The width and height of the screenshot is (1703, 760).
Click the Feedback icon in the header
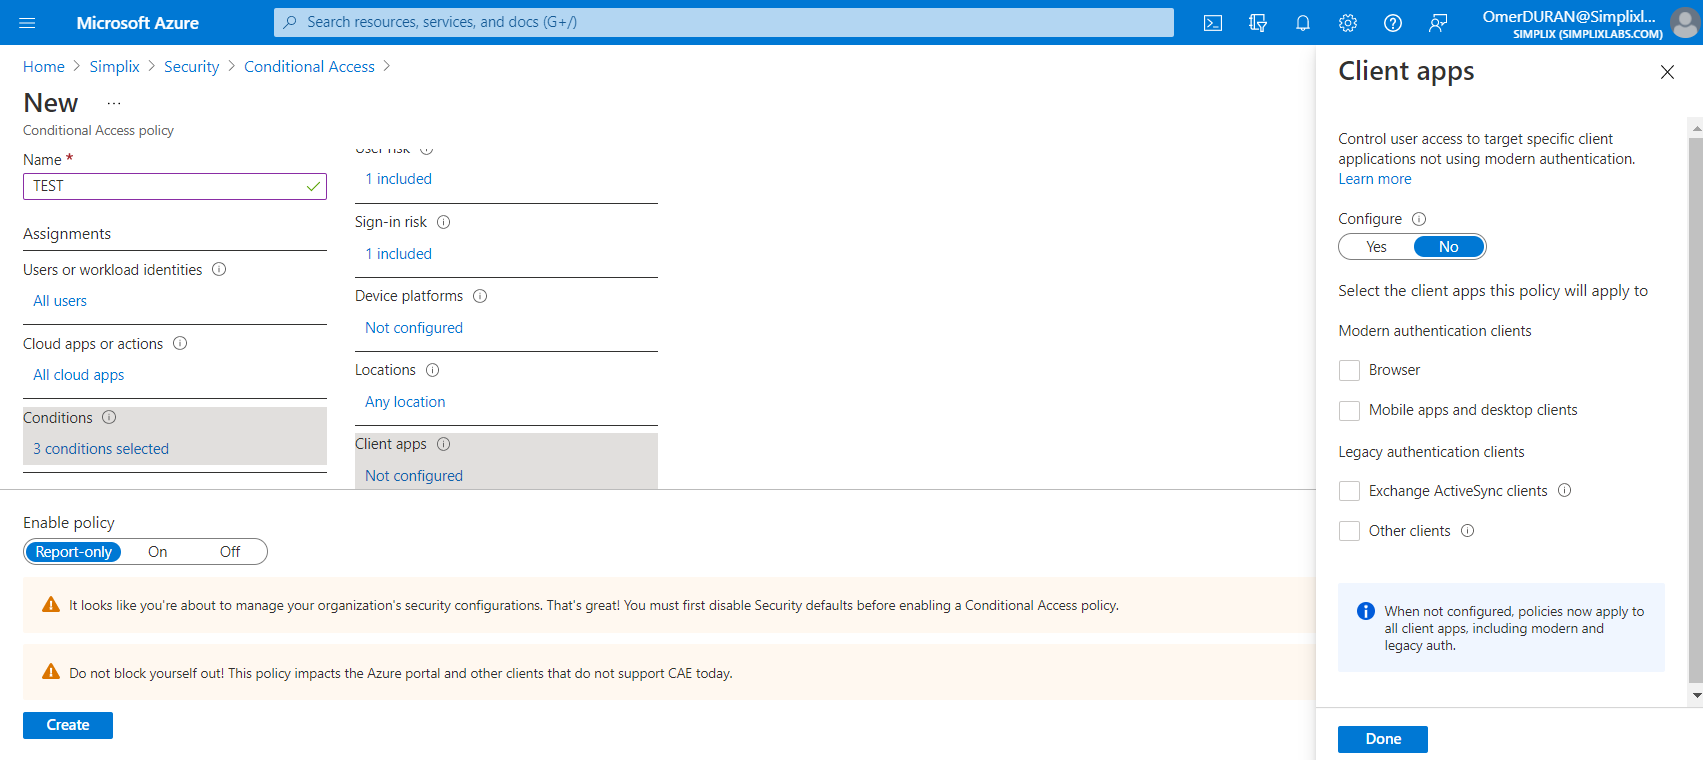pos(1437,23)
